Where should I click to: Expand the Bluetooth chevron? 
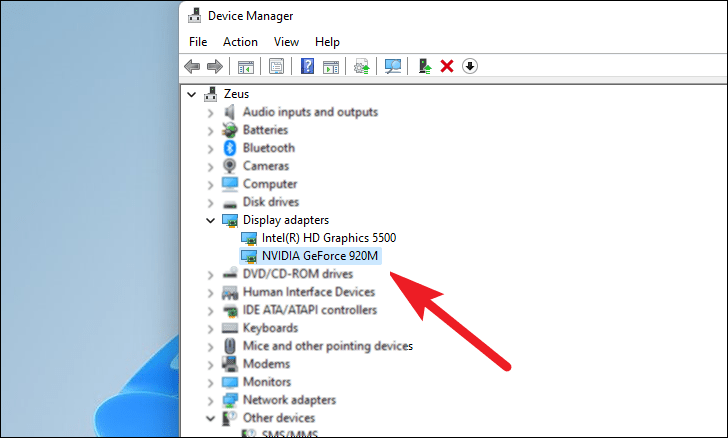tap(210, 149)
